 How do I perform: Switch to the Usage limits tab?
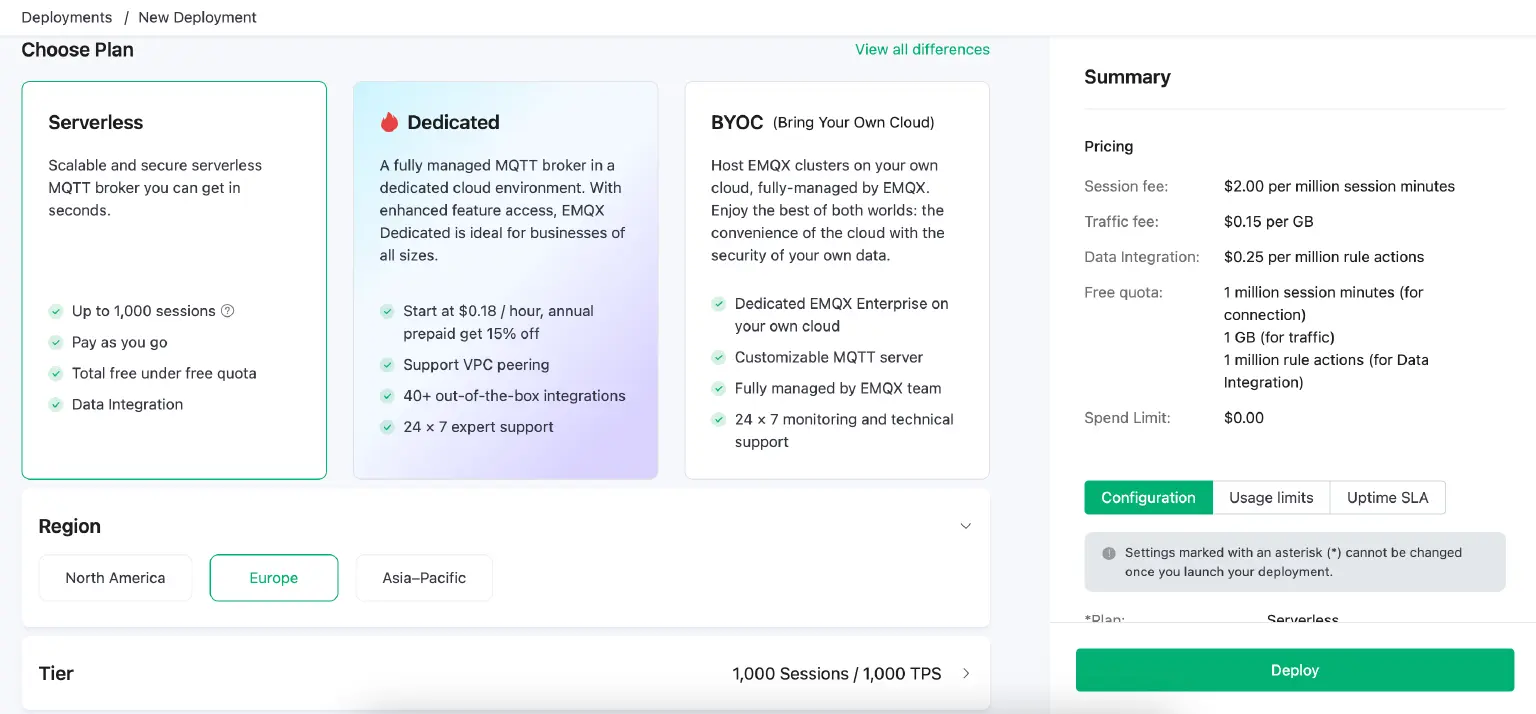[x=1270, y=498]
